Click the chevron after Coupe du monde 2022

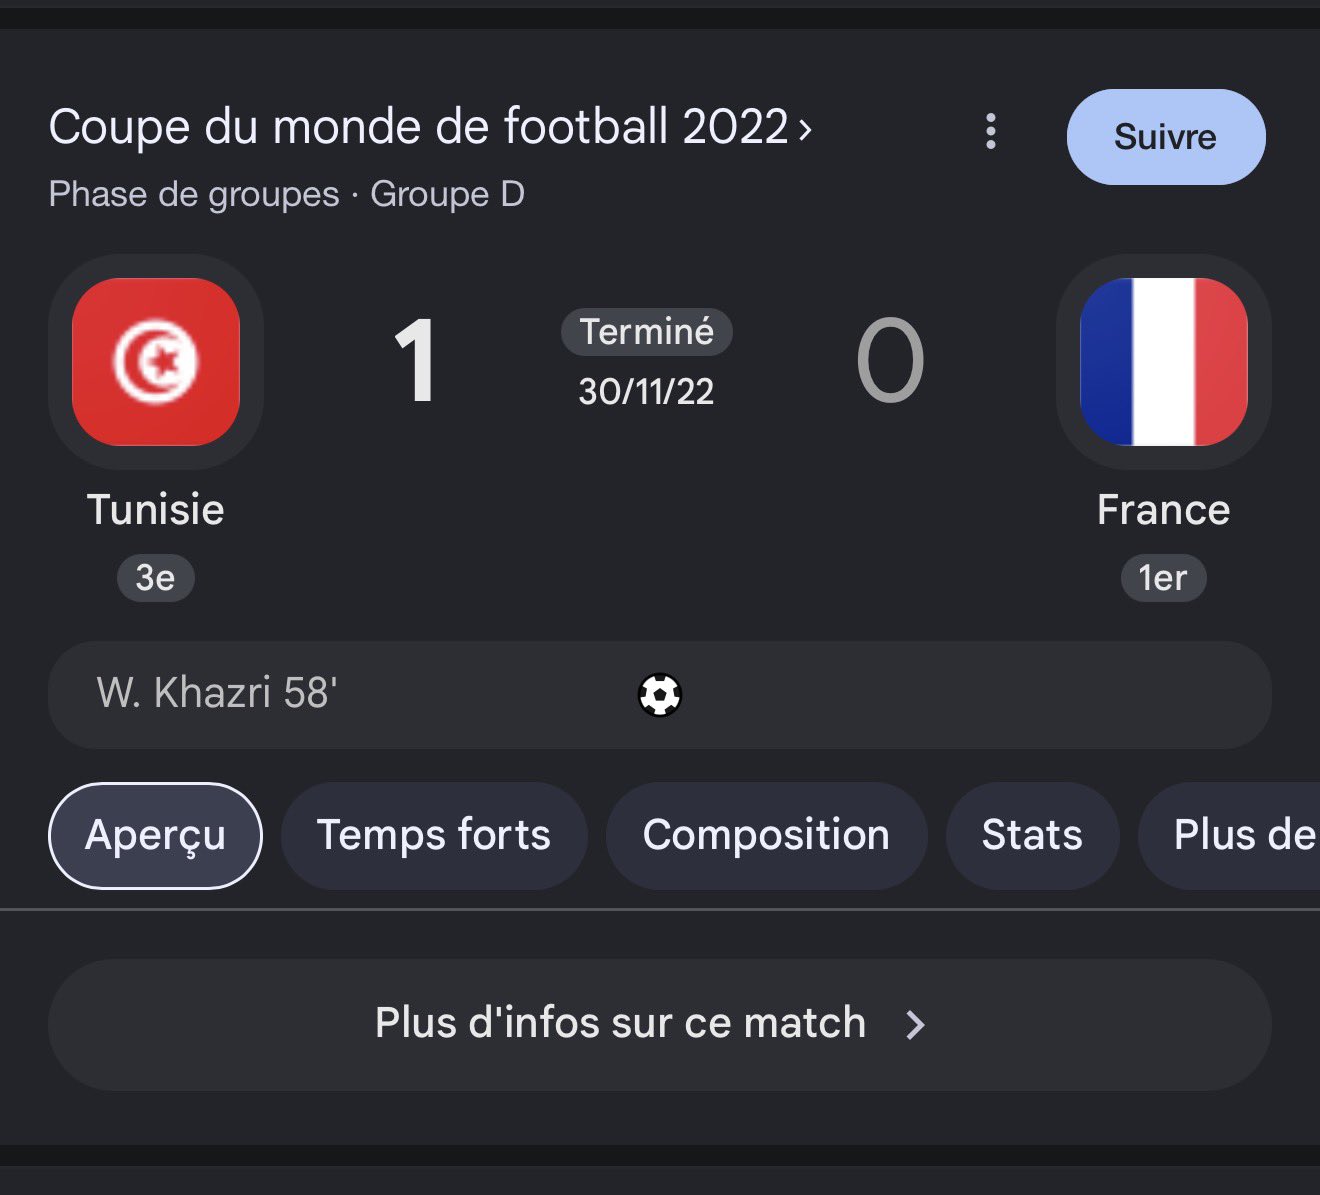point(805,129)
